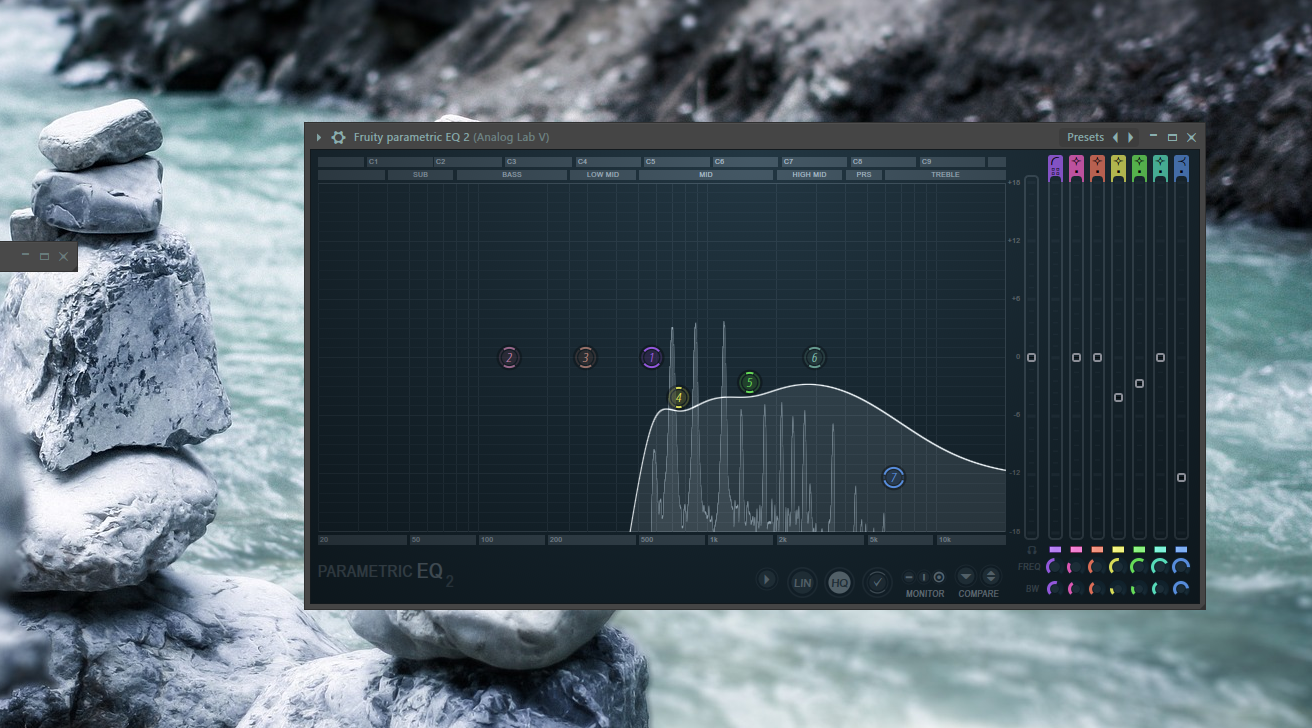Click teal band 6 FREQ knob
This screenshot has height=728, width=1312.
point(1160,566)
